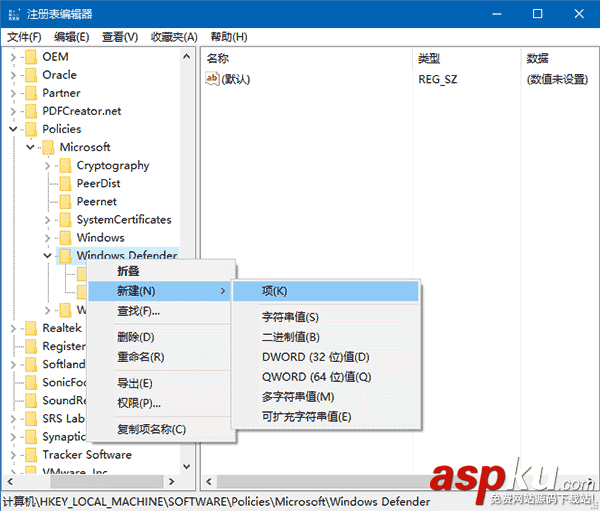Image resolution: width=600 pixels, height=511 pixels.
Task: Click the Cryptography folder icon
Action: (65, 165)
